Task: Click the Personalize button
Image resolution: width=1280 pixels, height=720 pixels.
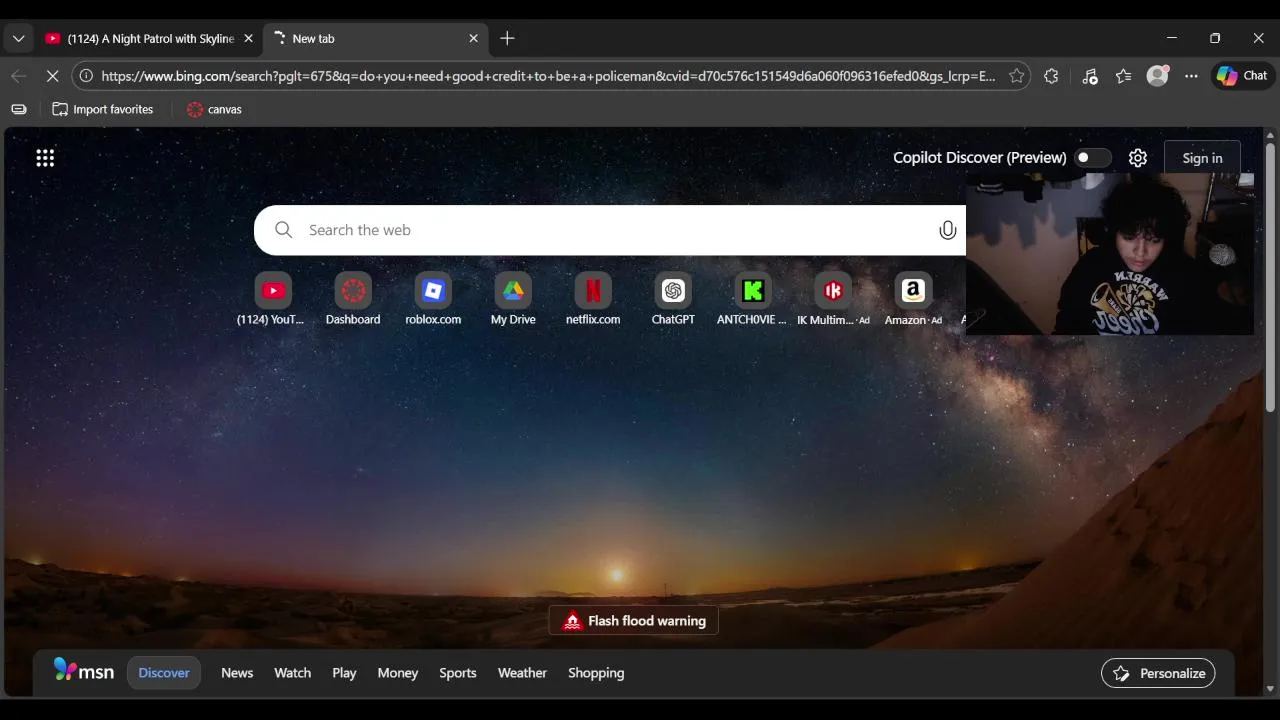Action: (1158, 673)
